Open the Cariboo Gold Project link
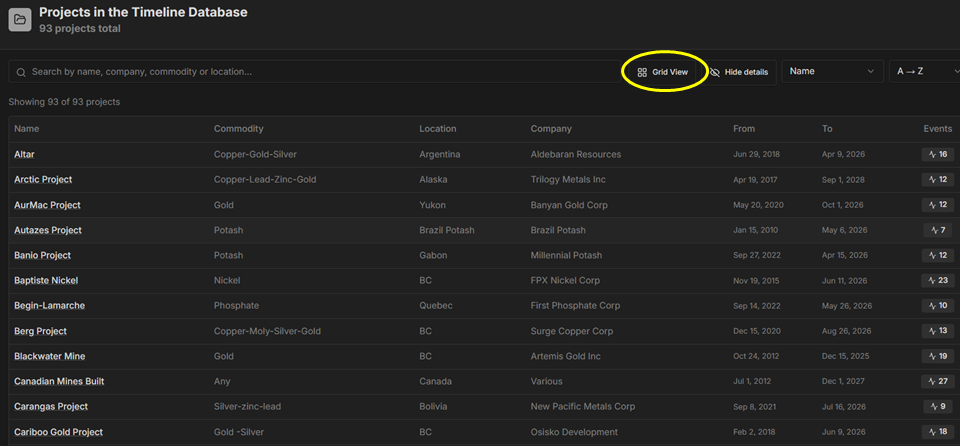The width and height of the screenshot is (960, 446). coord(58,433)
